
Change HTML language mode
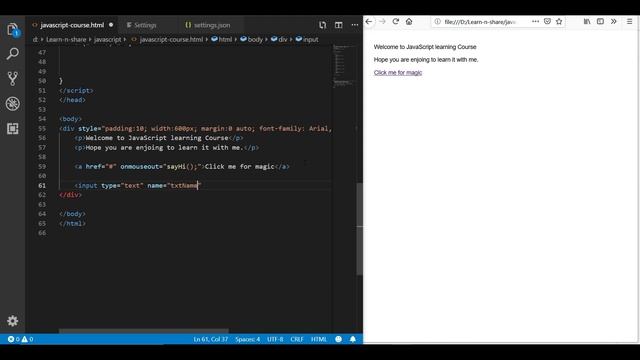pos(319,339)
